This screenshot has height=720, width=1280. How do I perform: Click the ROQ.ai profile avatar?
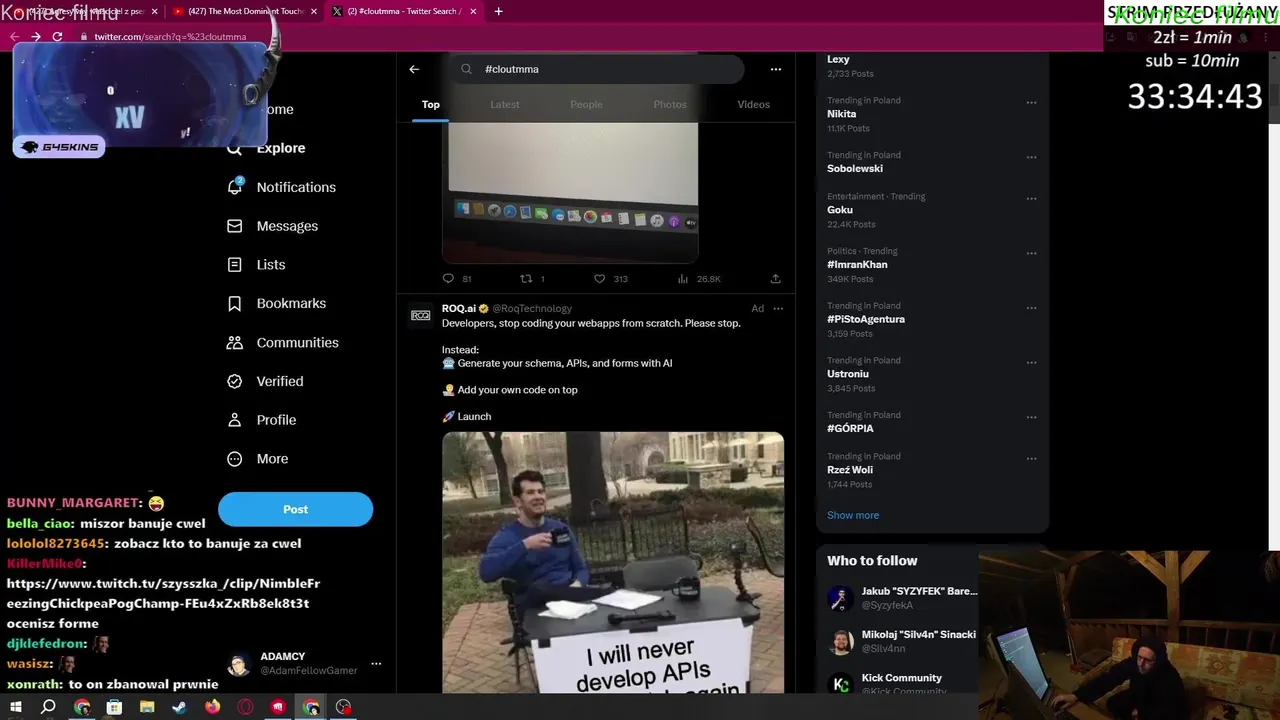421,315
